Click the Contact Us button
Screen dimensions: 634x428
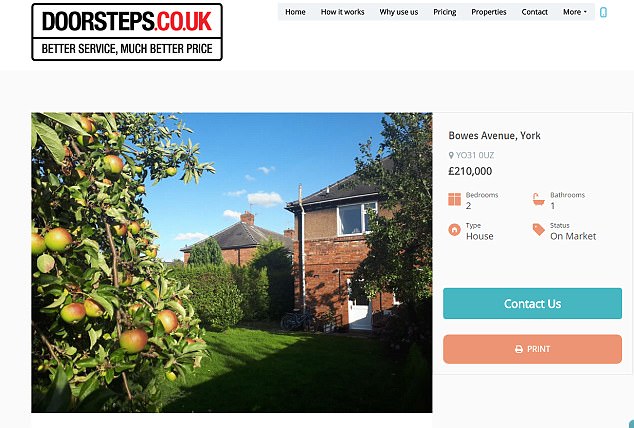click(x=533, y=304)
